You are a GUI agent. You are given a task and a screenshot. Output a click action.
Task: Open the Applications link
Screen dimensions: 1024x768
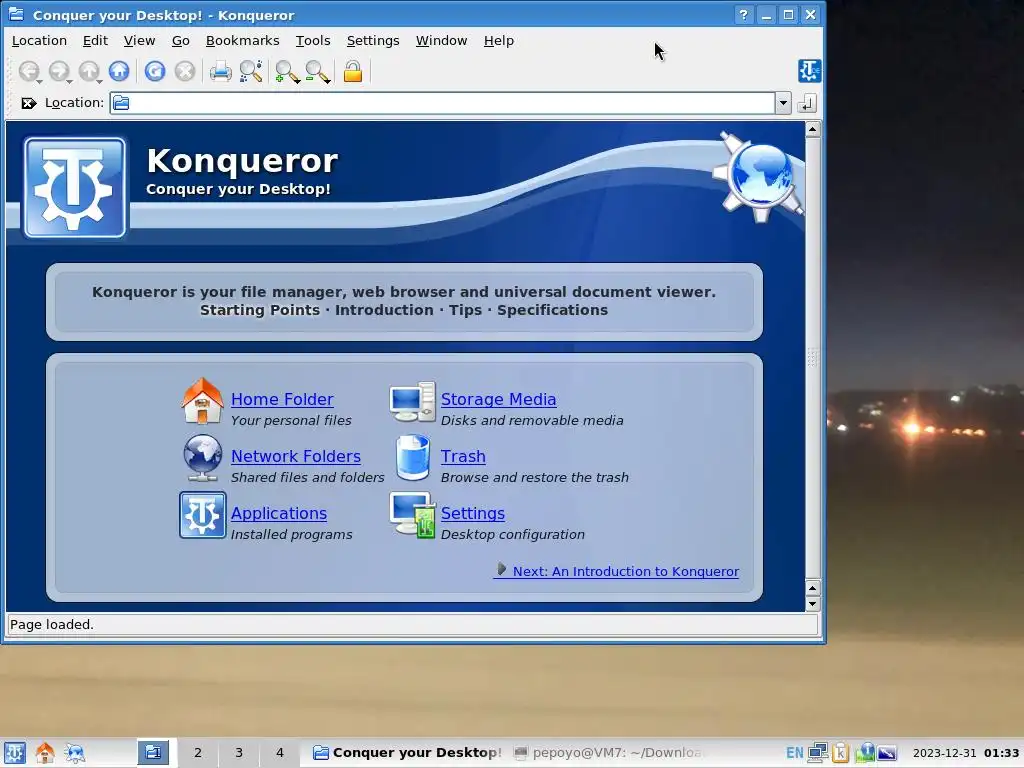(279, 513)
